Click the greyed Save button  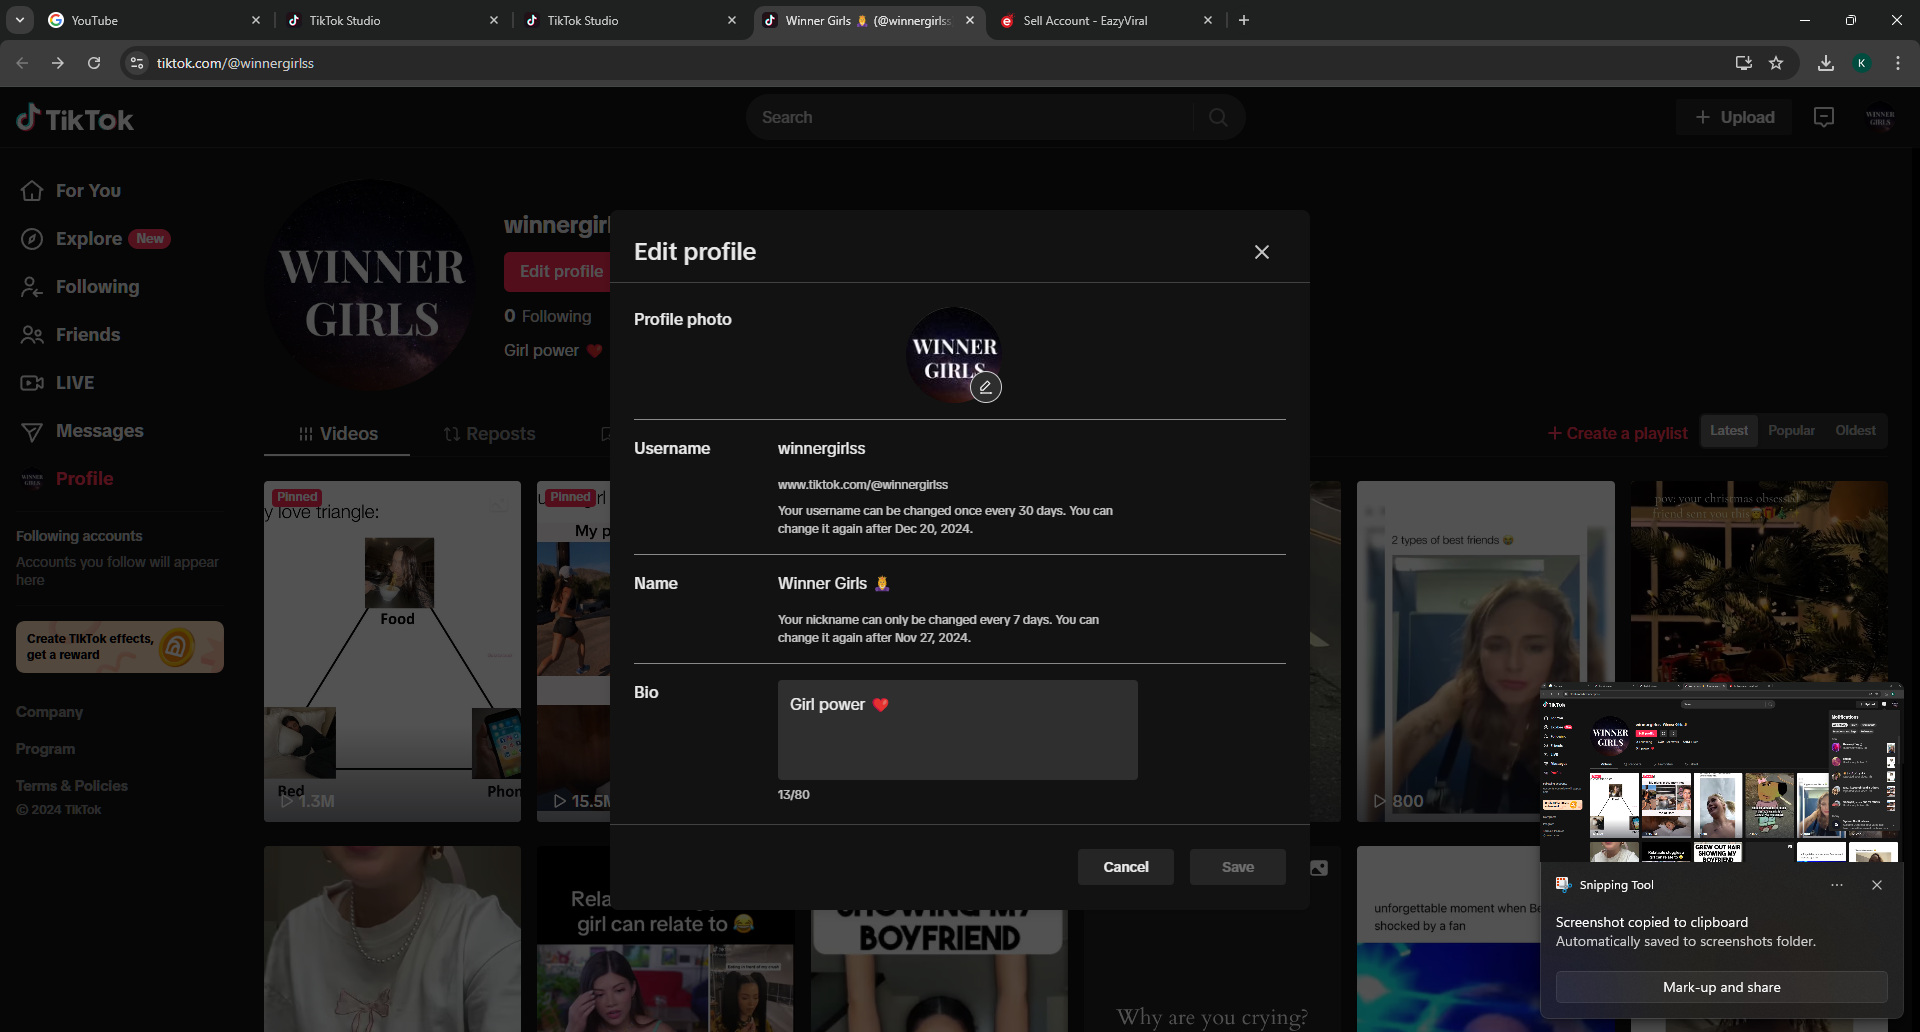point(1238,867)
